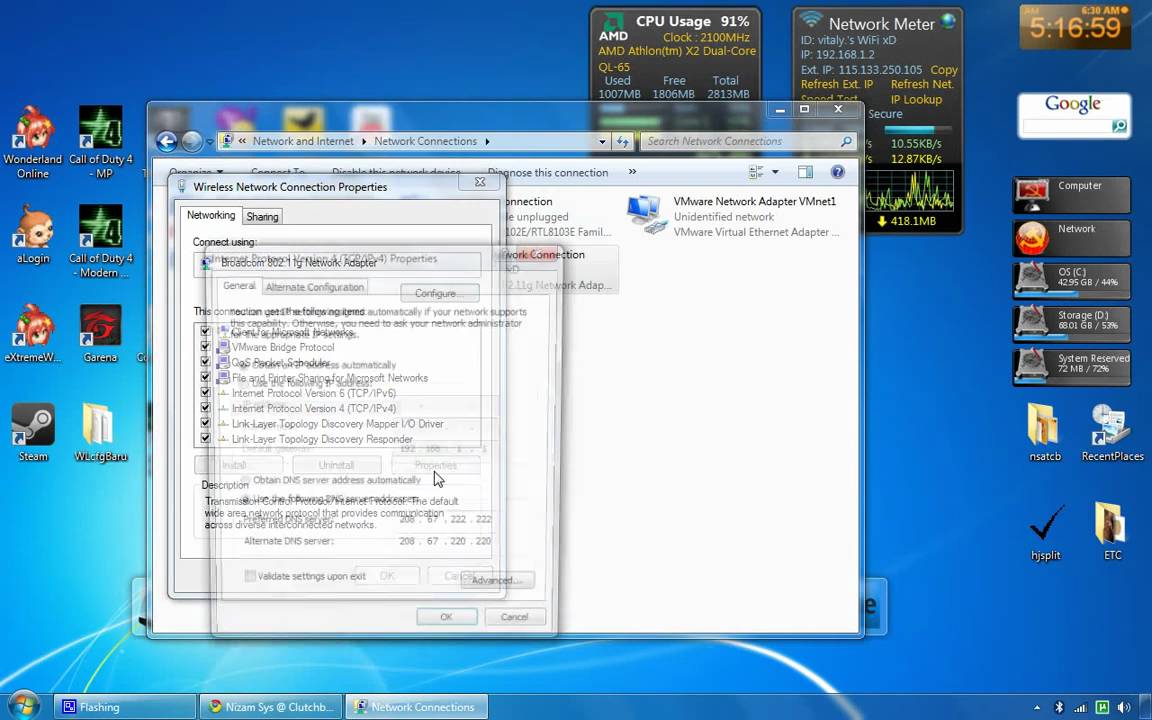Toggle the preview pane icon
The image size is (1152, 720).
(x=805, y=172)
